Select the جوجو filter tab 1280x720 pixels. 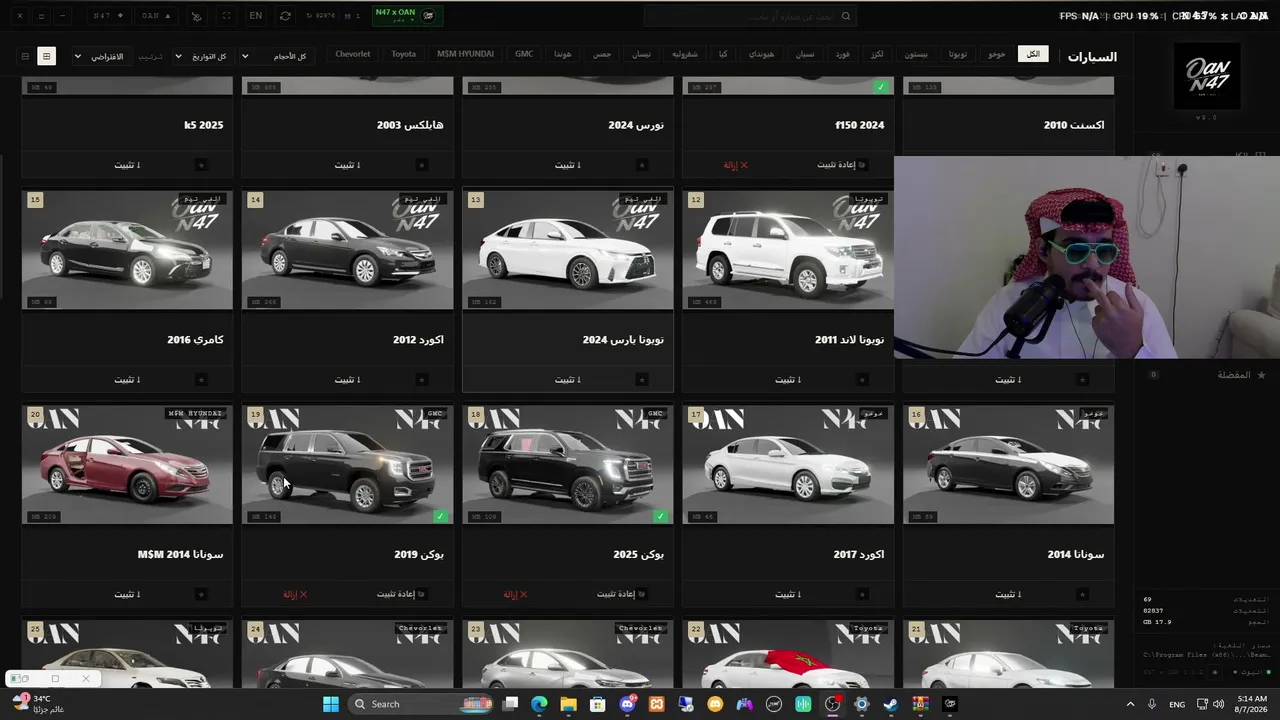996,54
